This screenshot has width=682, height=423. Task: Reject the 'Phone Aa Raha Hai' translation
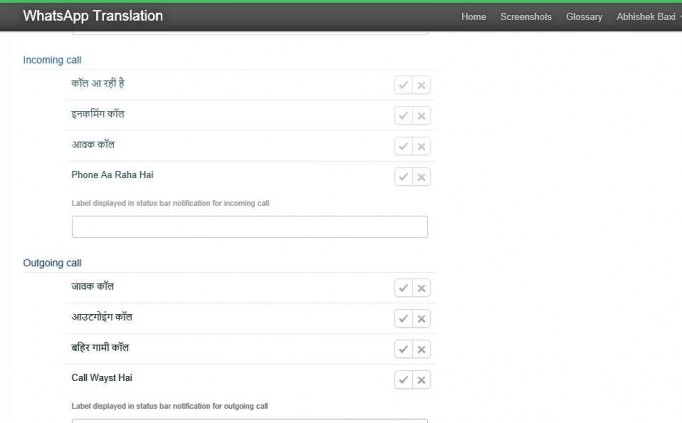point(422,177)
